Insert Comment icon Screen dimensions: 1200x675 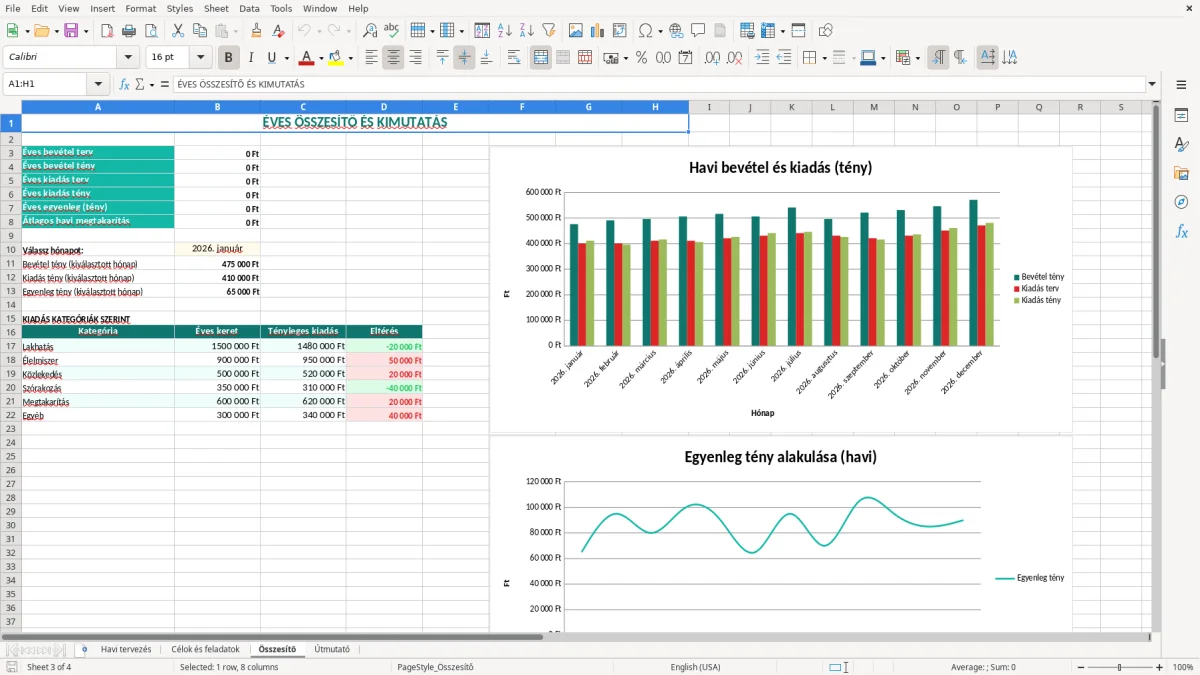pos(698,31)
